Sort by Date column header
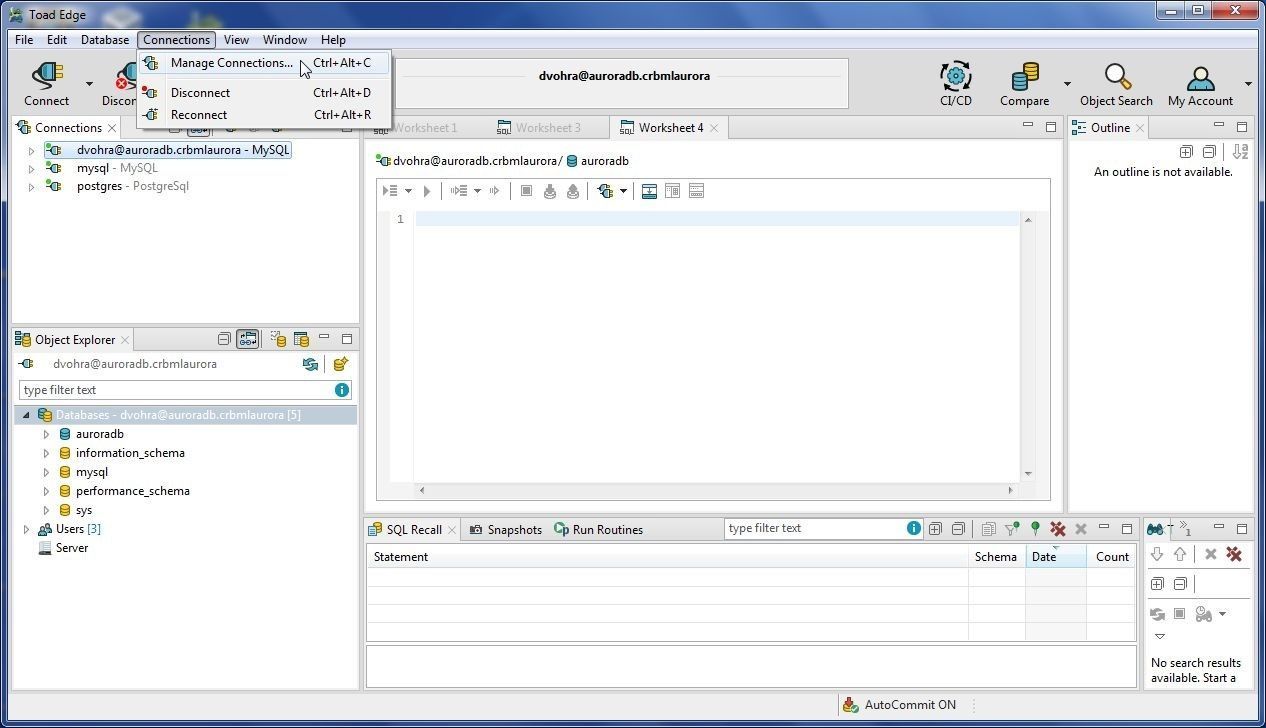 pos(1056,557)
